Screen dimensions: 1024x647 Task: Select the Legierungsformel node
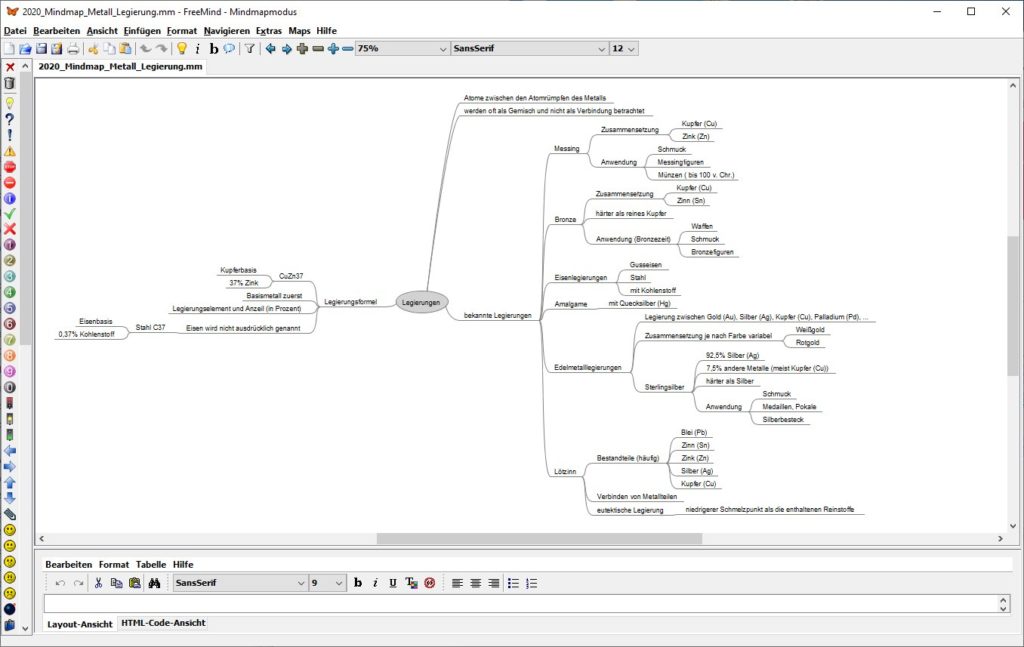[351, 302]
